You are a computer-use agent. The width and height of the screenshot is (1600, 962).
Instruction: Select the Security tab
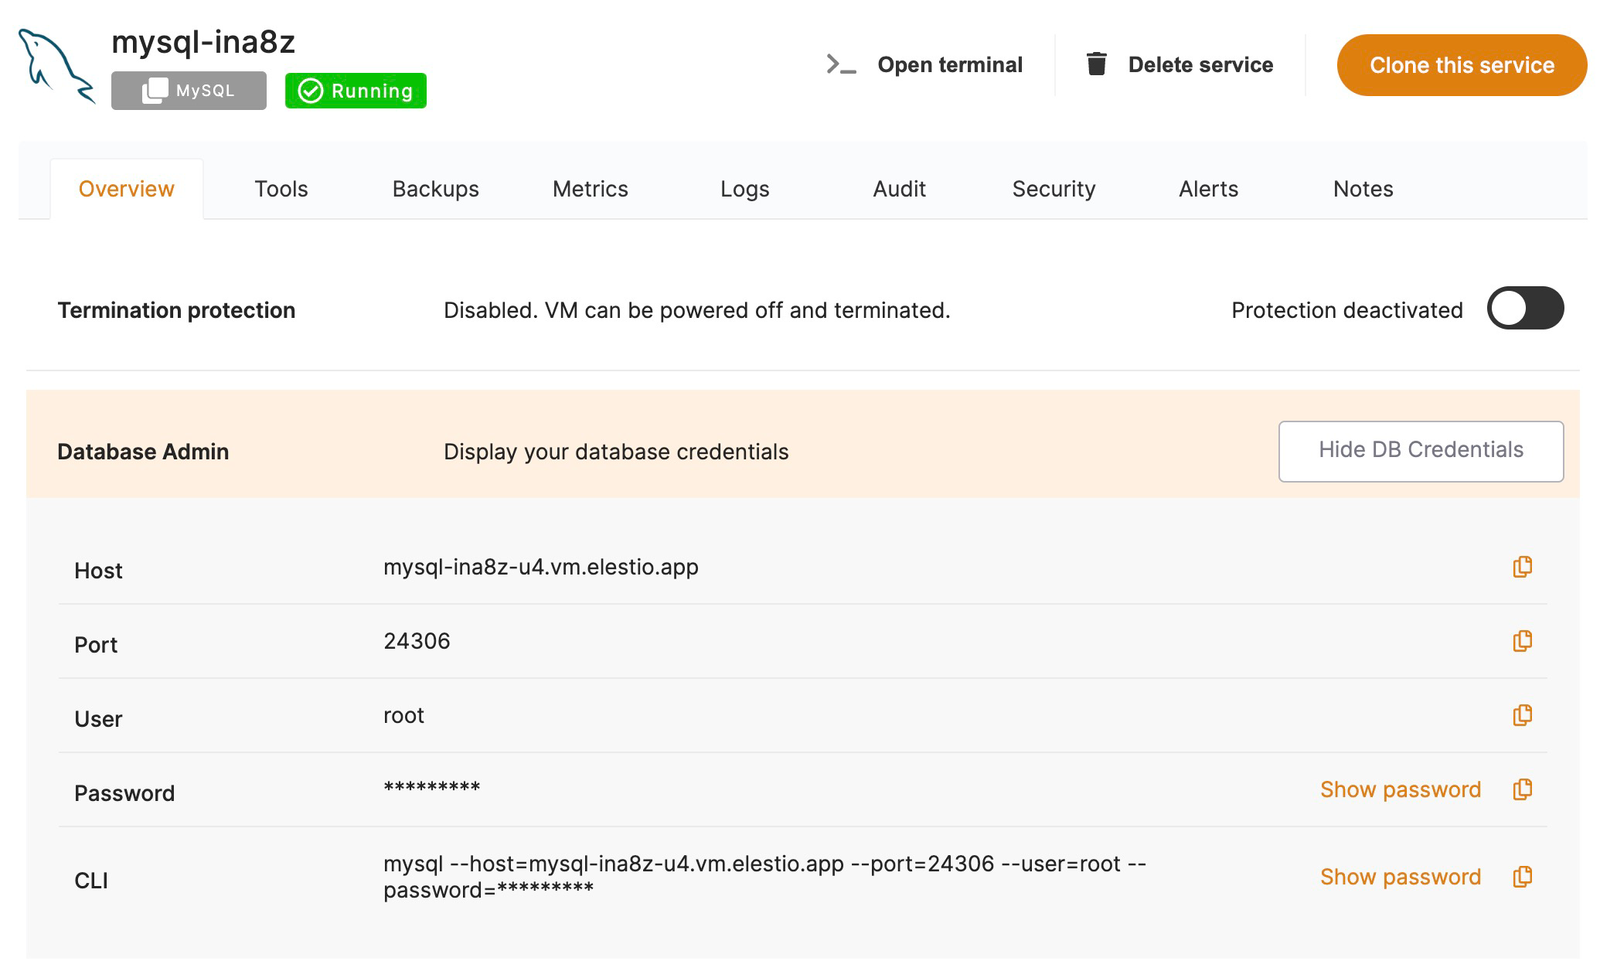click(x=1053, y=188)
